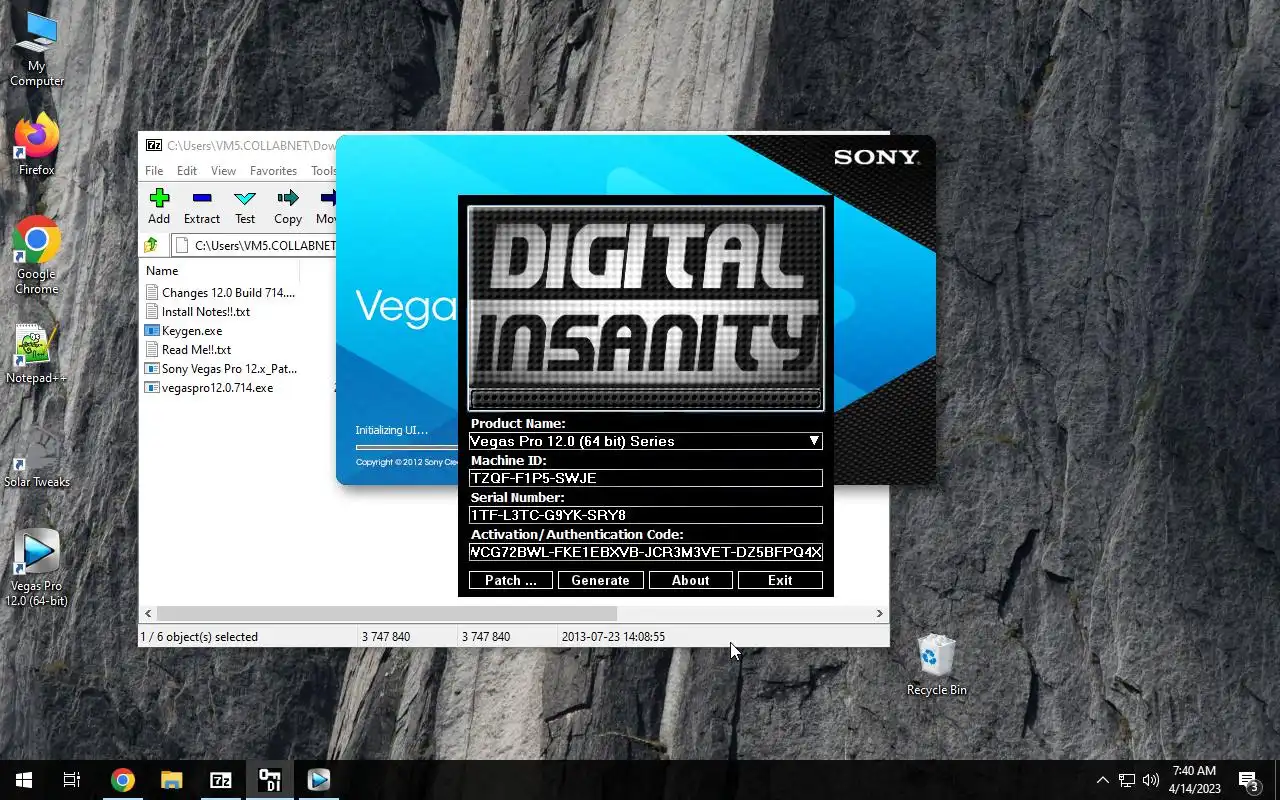
Task: Open the Notepad++ desktop shortcut
Action: tap(37, 354)
